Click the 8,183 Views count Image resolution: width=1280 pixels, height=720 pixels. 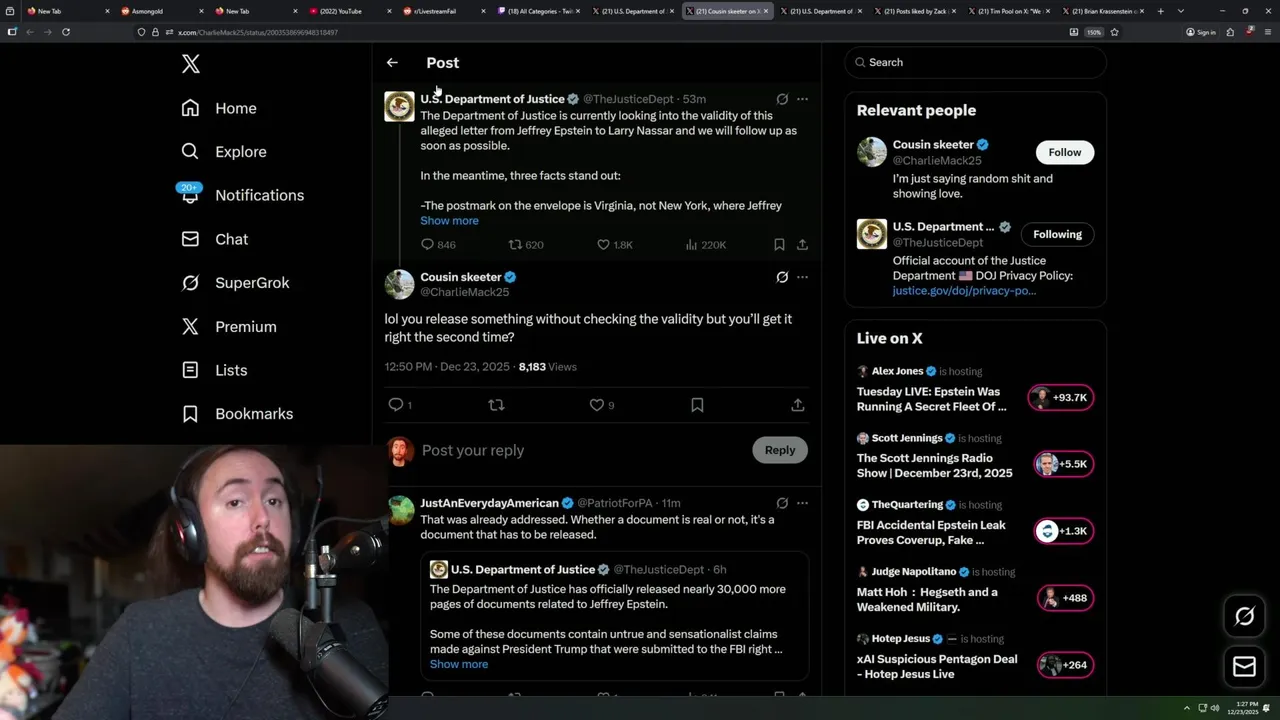point(548,367)
